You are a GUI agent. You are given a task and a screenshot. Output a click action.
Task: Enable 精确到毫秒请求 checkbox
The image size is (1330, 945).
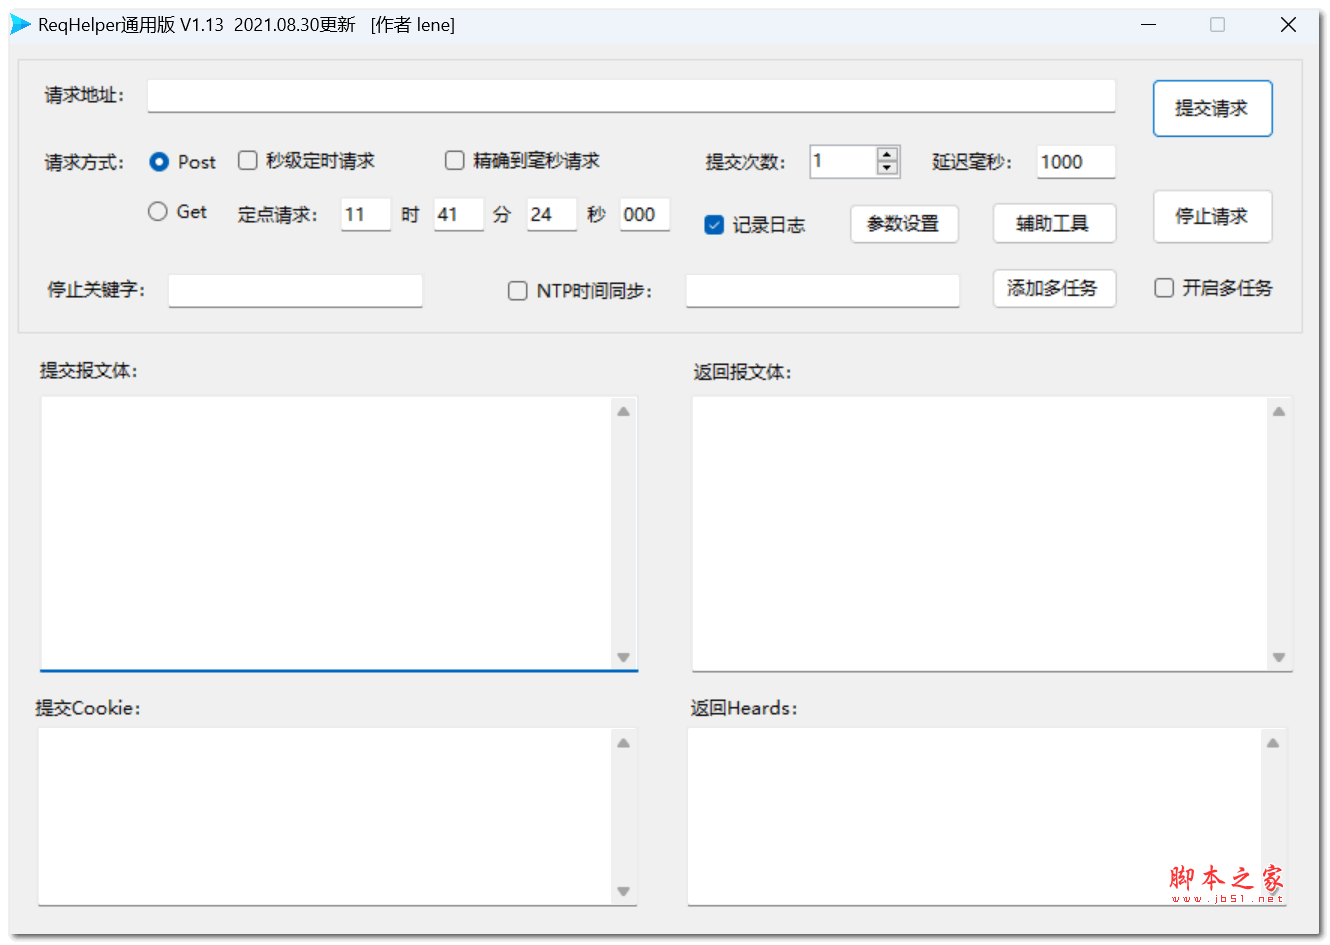[455, 160]
